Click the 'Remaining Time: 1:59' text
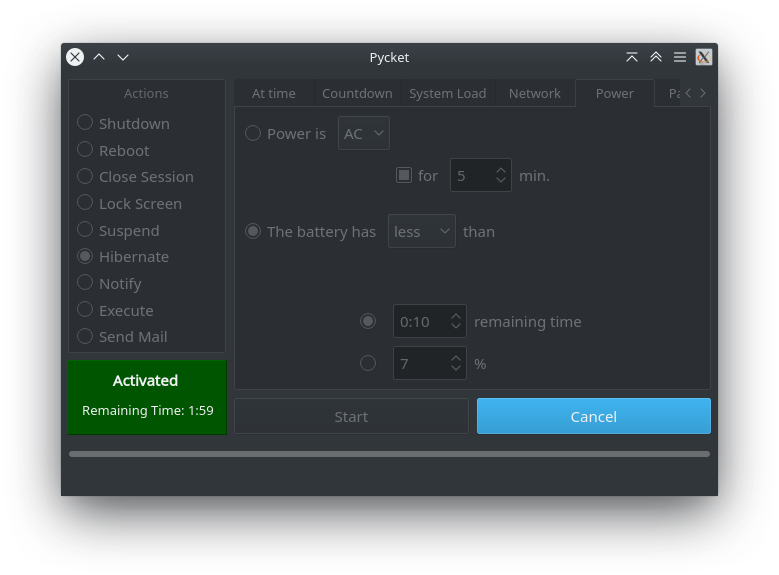Screen dimensions: 779x575 tap(148, 411)
